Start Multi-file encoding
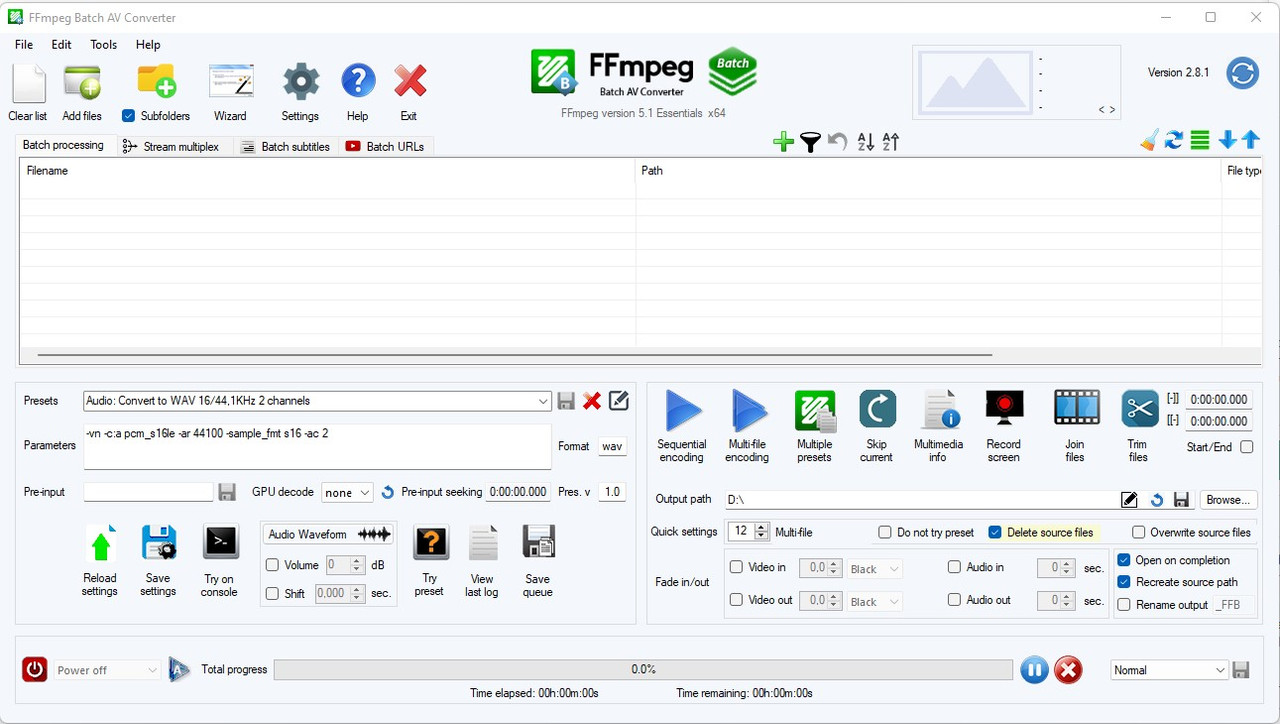This screenshot has height=724, width=1280. tap(748, 410)
